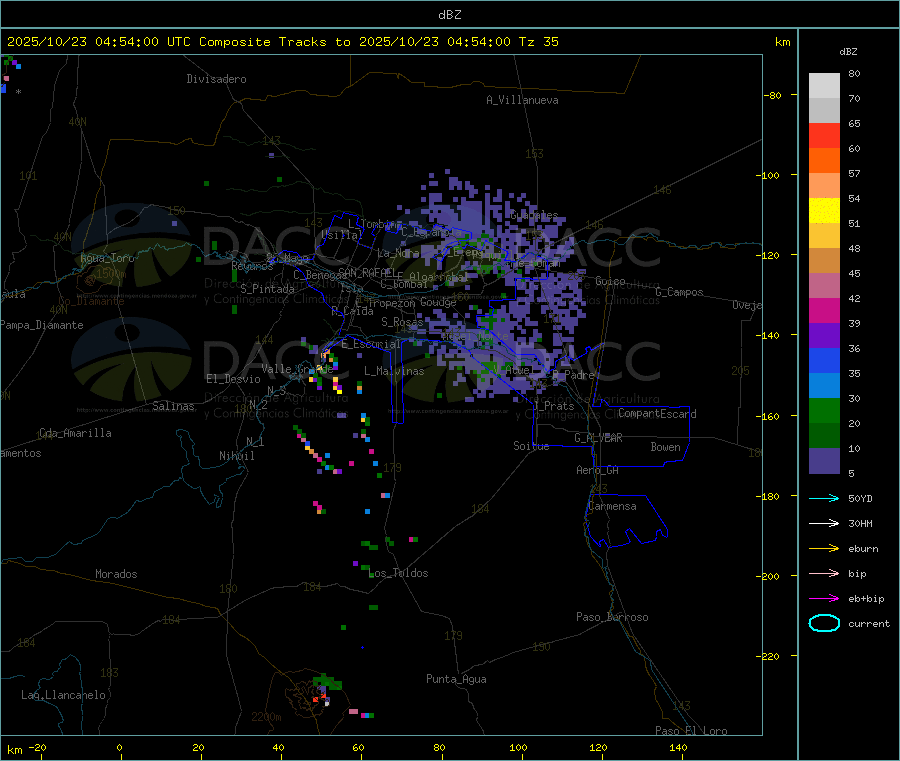Click the slate-purple 5 dBZ swatch
The image size is (900, 761).
[x=824, y=461]
